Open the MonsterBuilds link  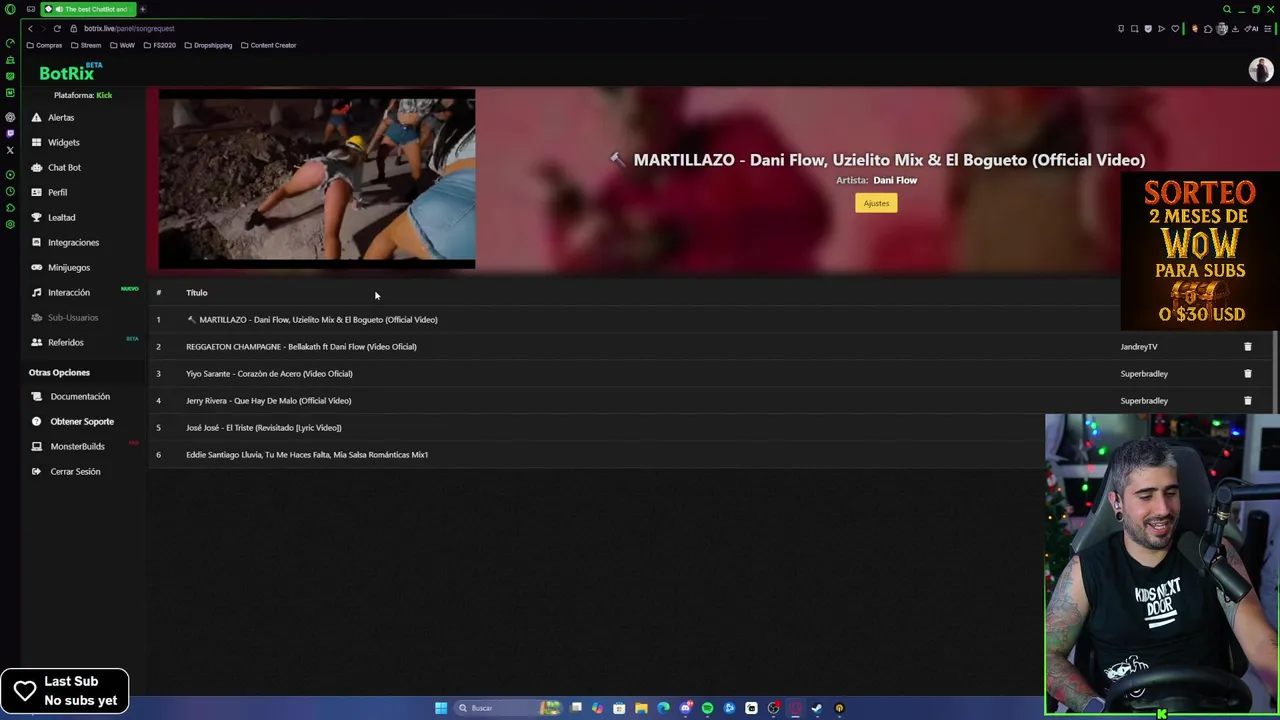(77, 446)
